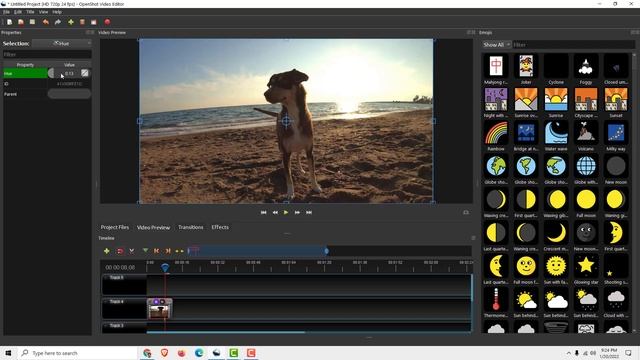Select the Foggy emoji

(586, 66)
